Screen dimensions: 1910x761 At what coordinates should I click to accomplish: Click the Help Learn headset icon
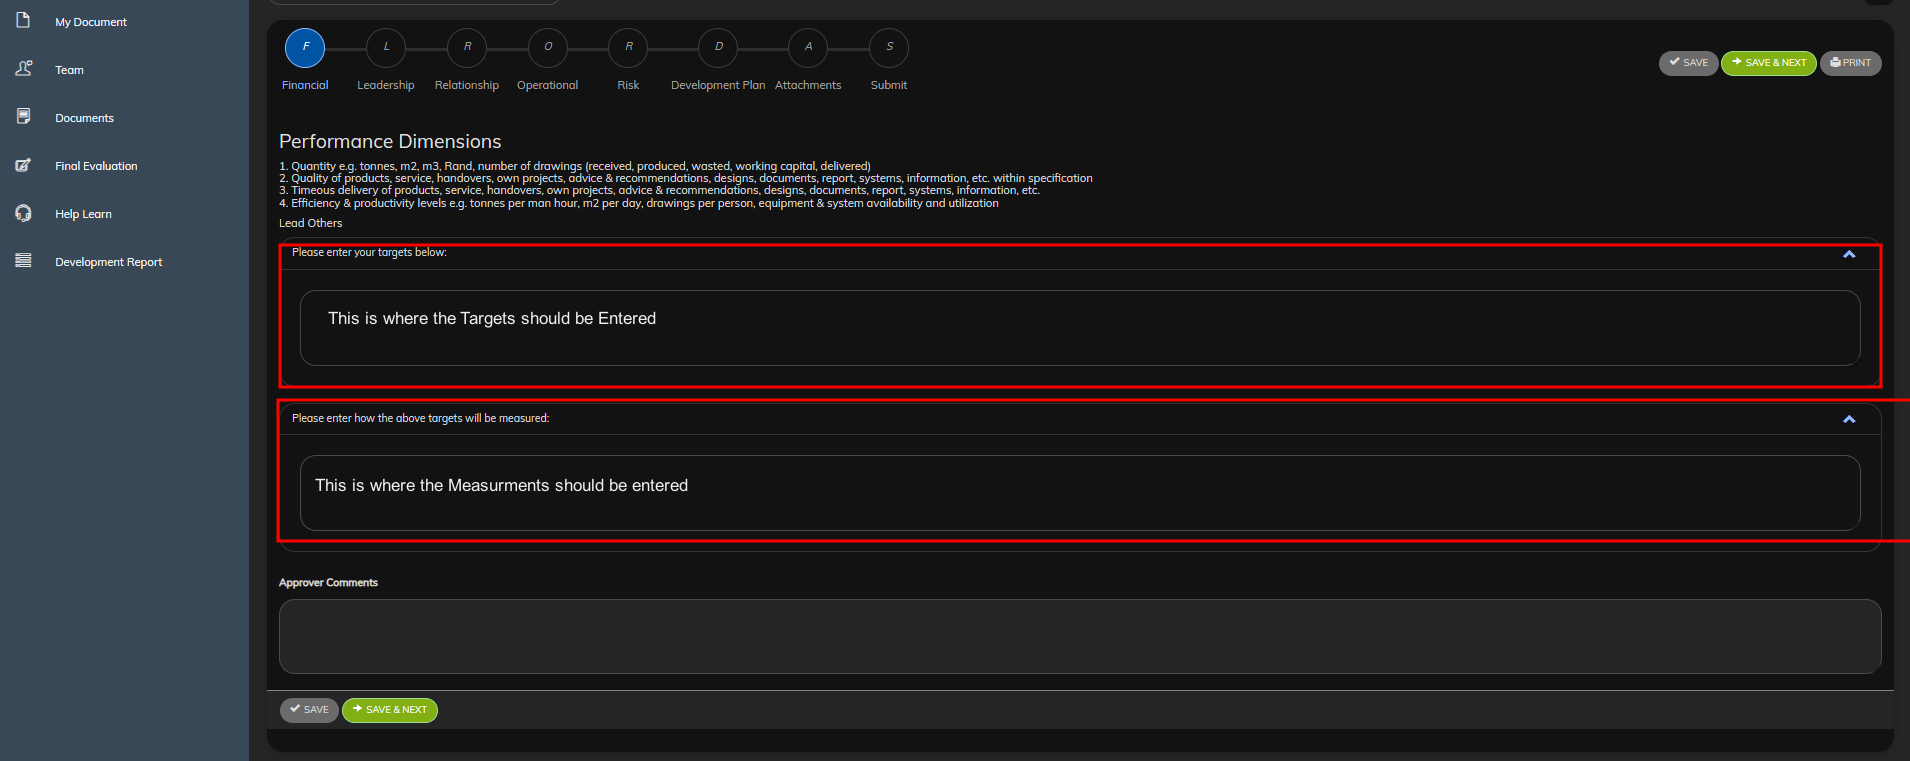23,213
